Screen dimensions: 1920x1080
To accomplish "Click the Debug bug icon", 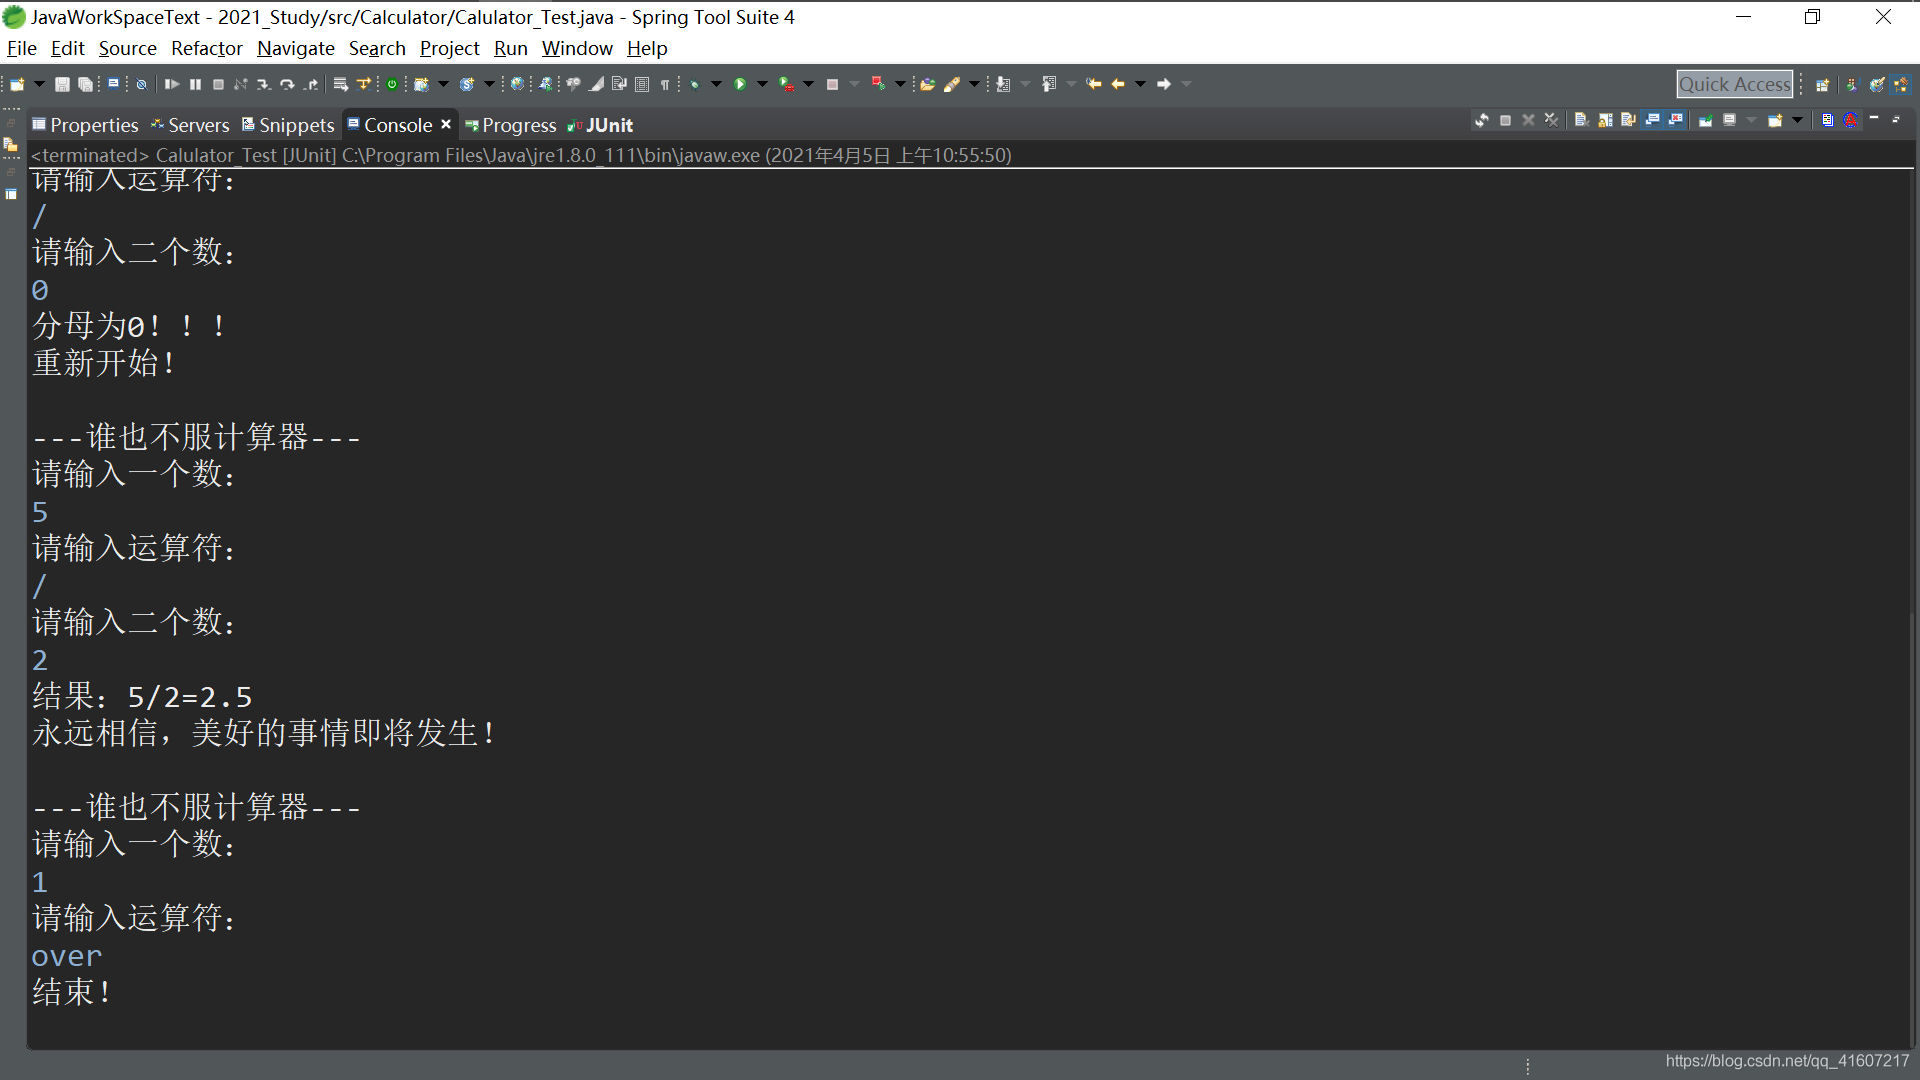I will [694, 84].
